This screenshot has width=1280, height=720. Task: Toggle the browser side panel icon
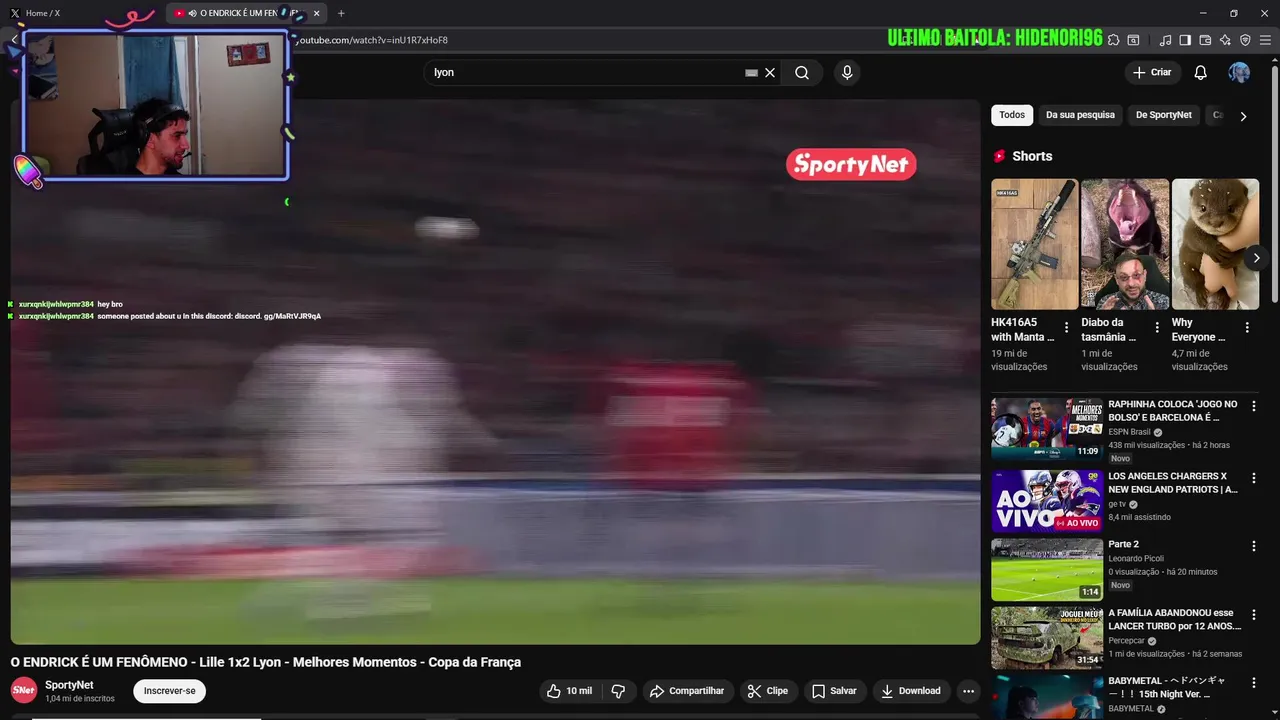(x=1185, y=40)
